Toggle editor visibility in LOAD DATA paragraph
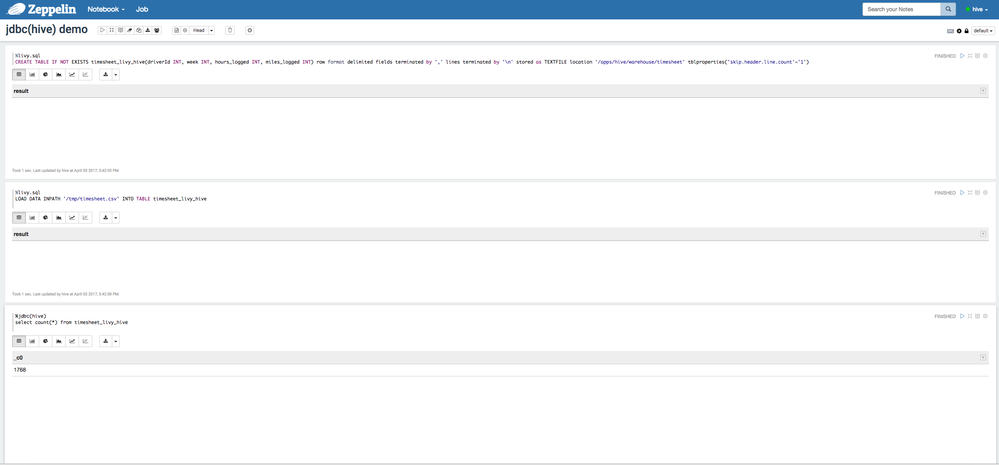 pos(970,192)
